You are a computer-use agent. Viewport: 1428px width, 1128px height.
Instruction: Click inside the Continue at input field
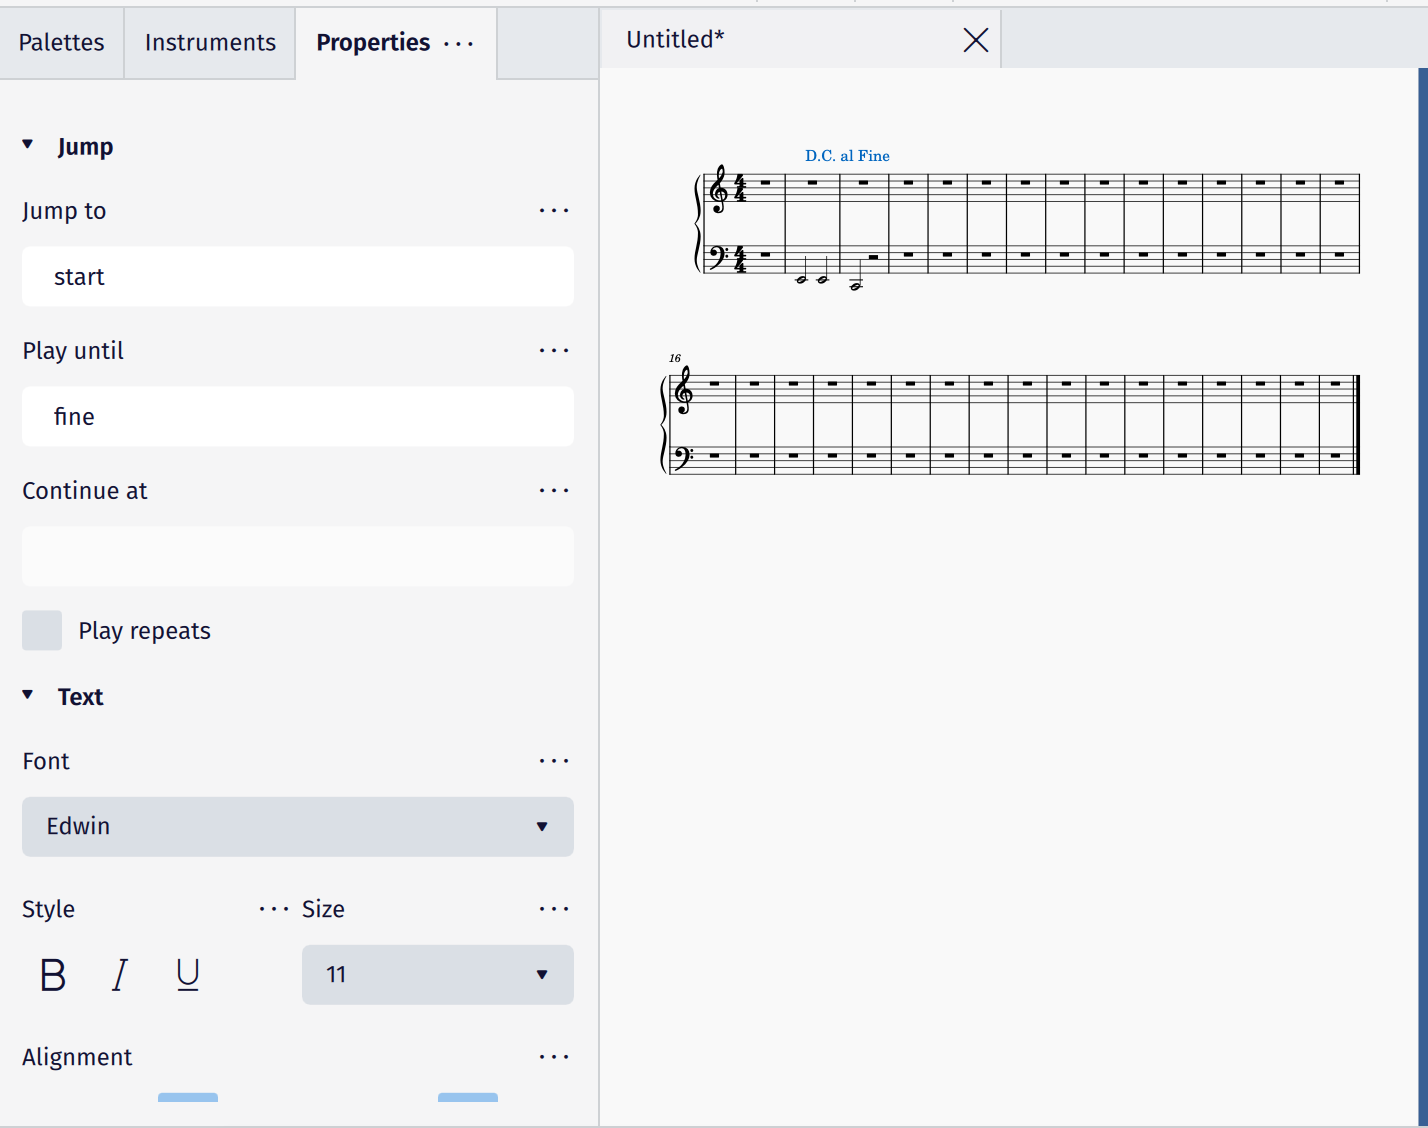click(297, 556)
